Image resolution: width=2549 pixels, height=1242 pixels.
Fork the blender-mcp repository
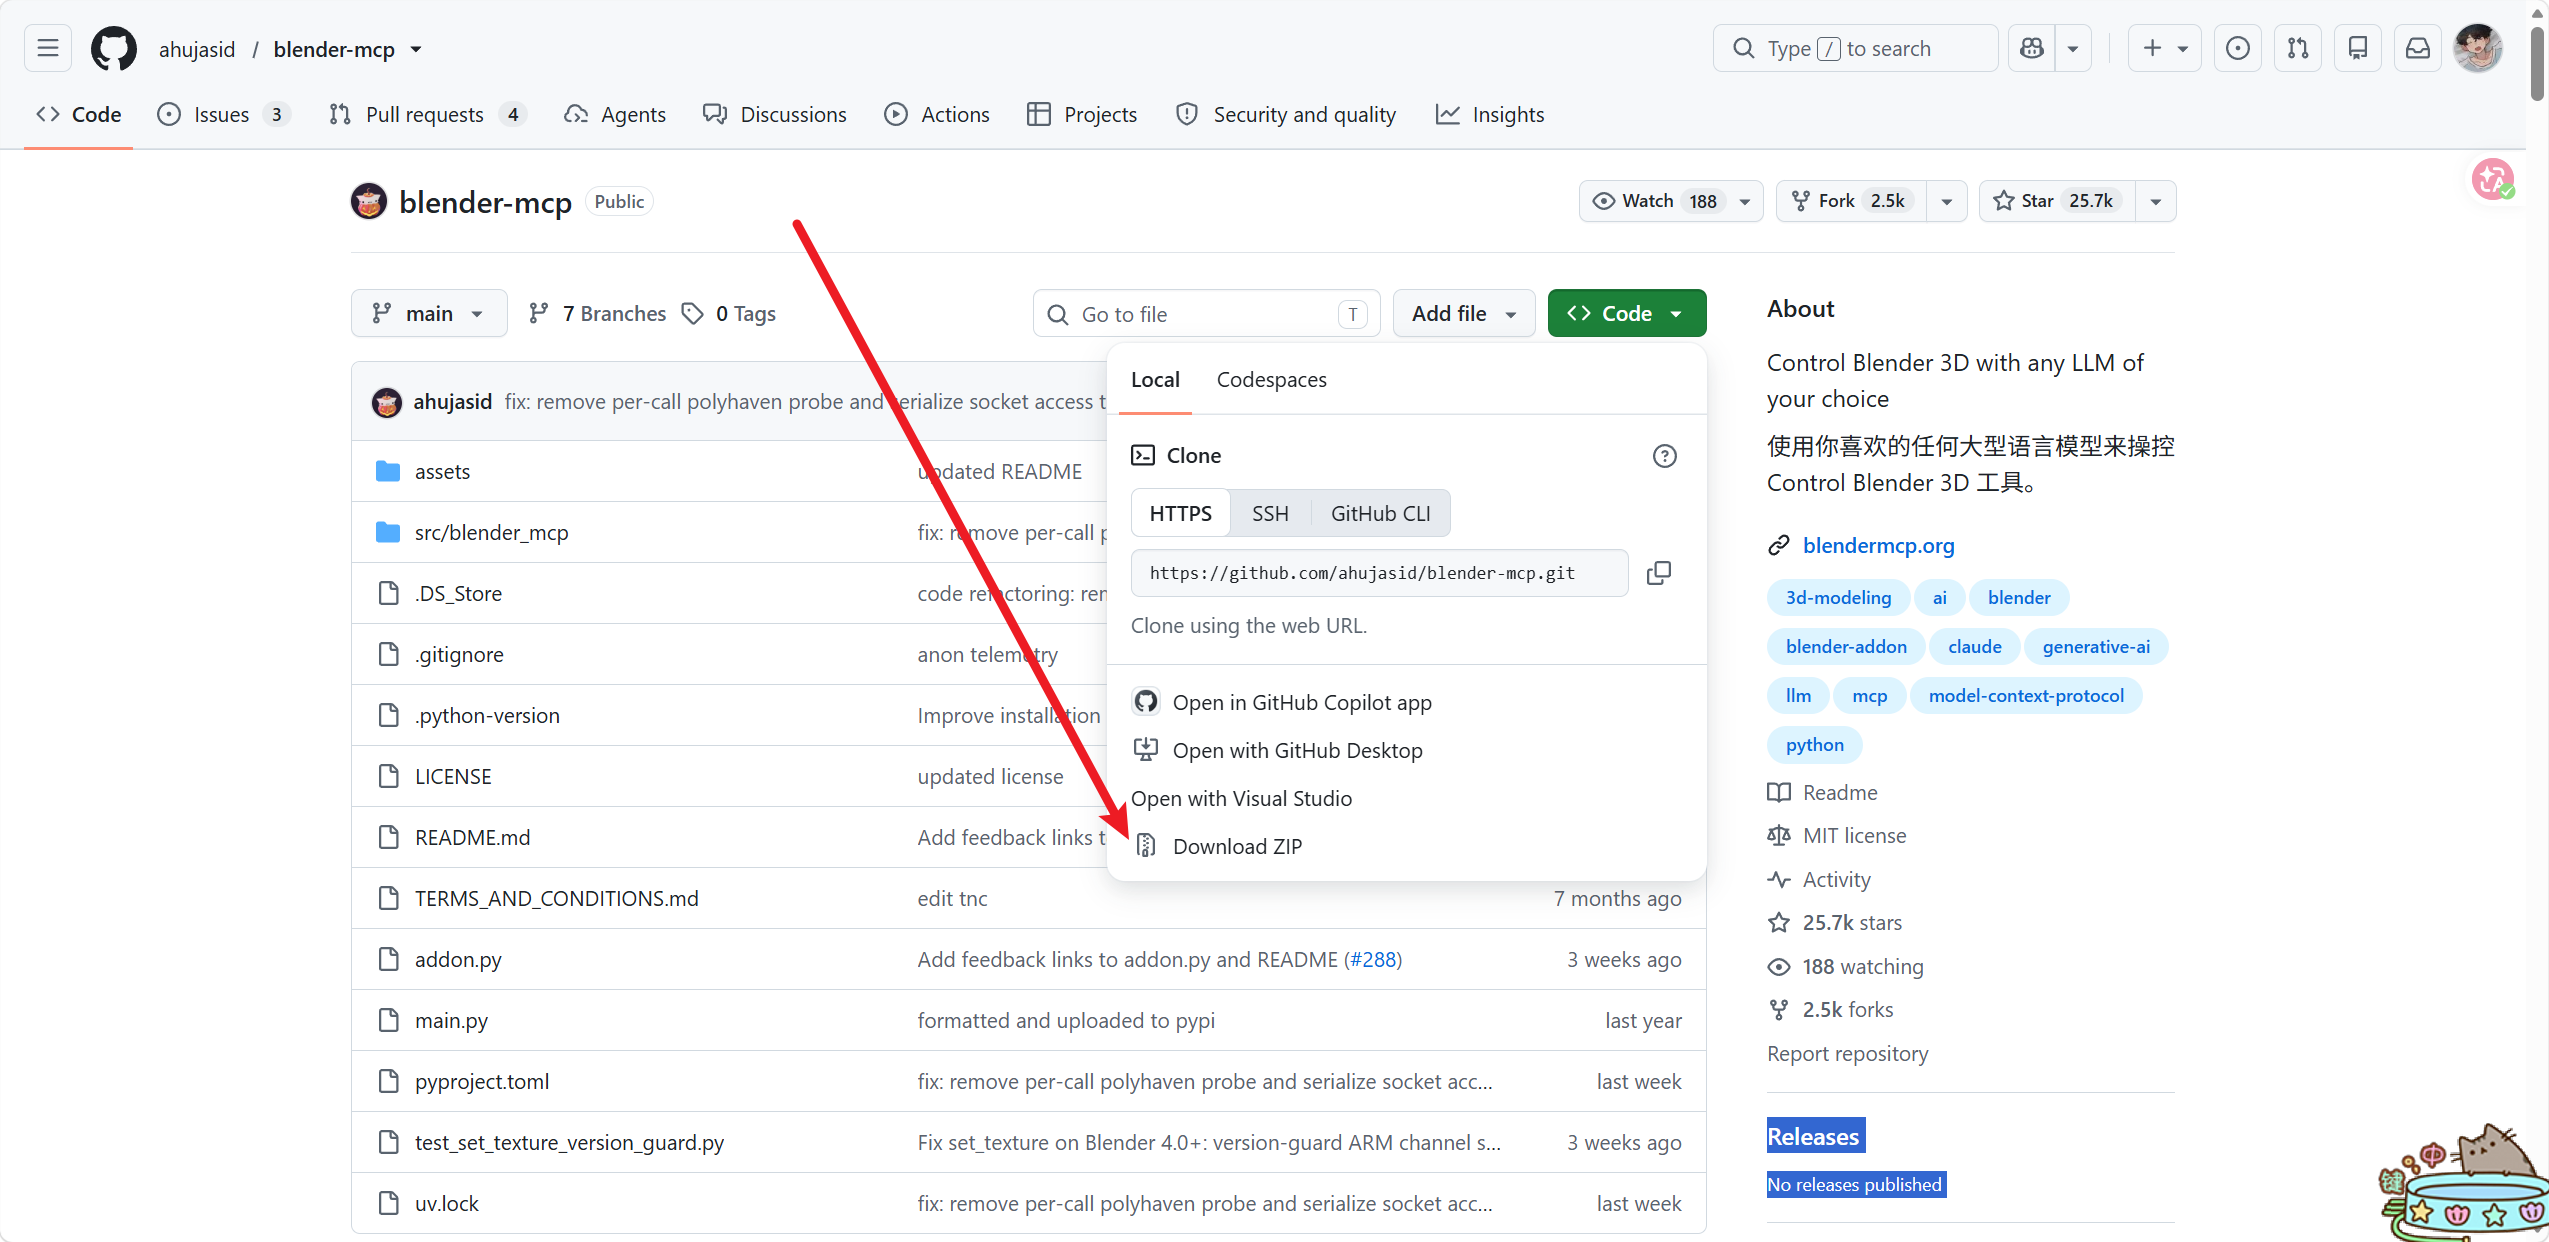point(1851,201)
